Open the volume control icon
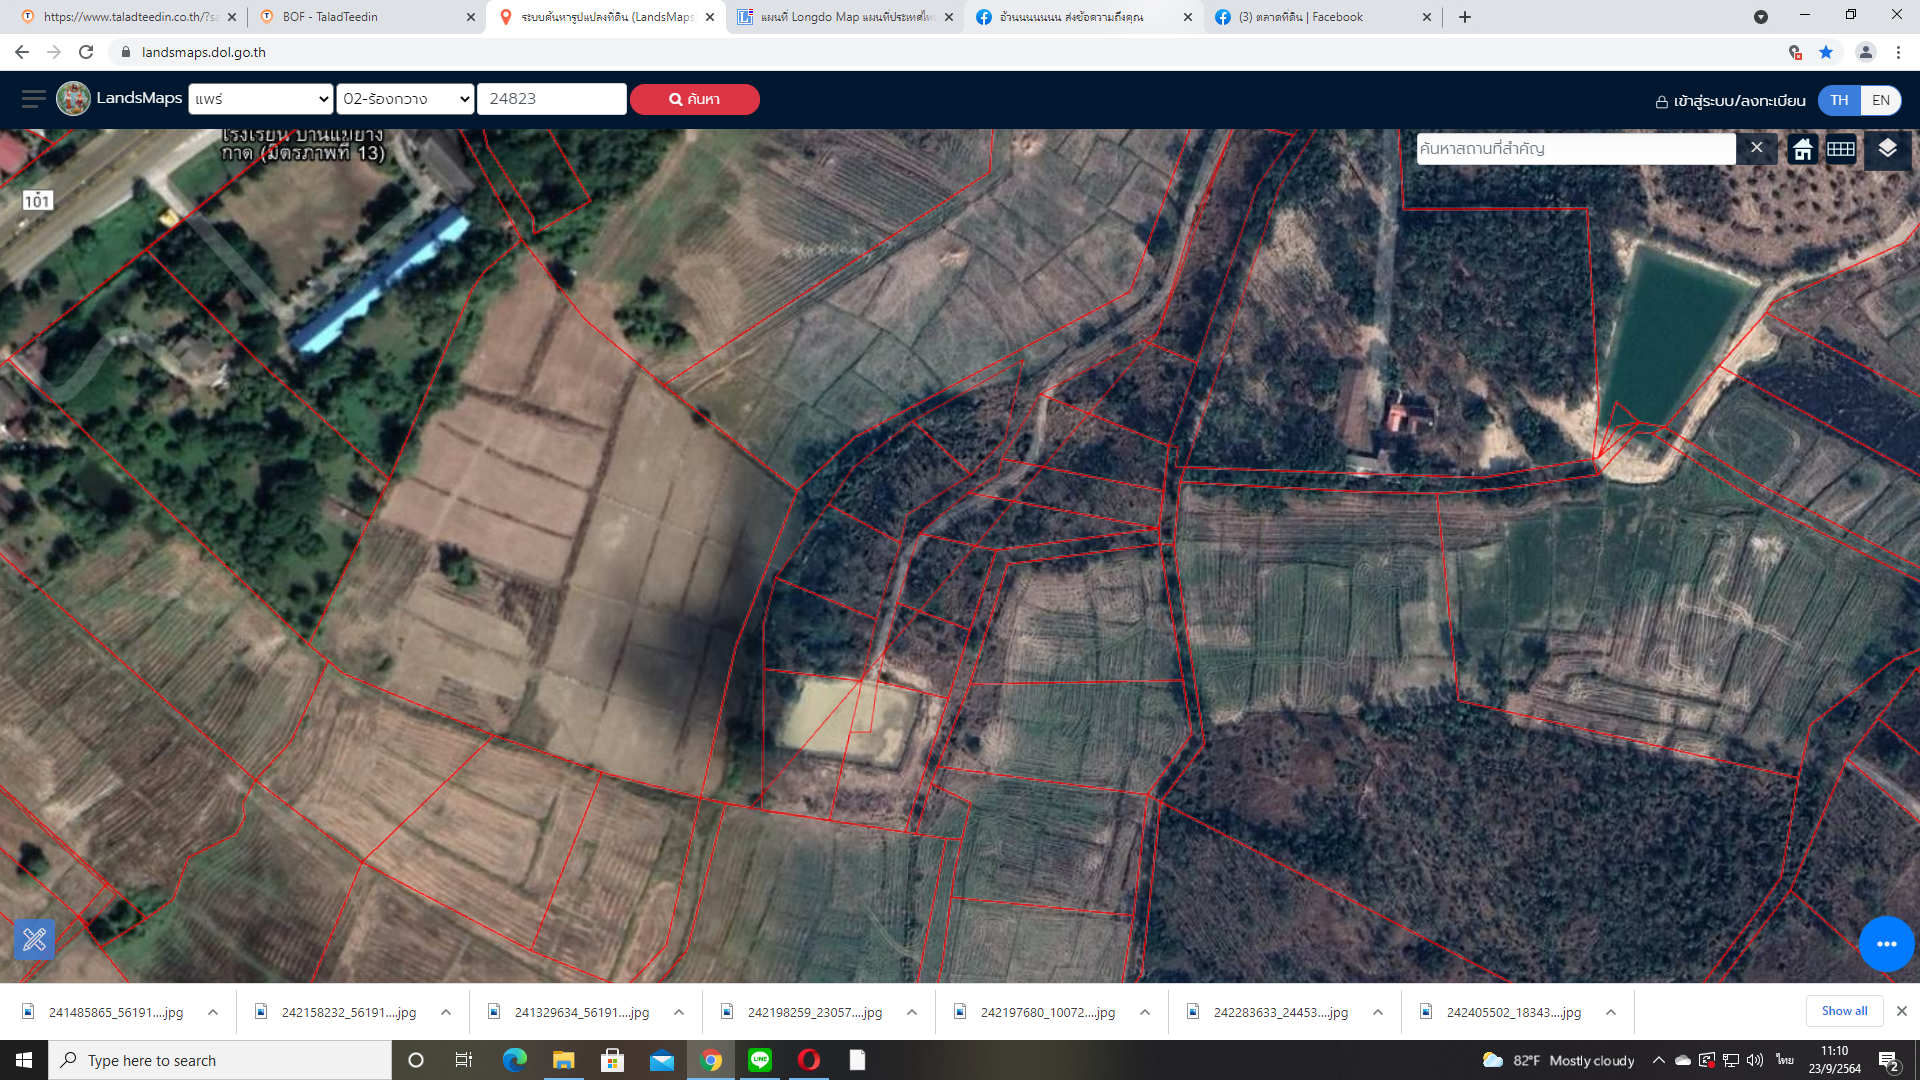Viewport: 1920px width, 1080px height. [x=1755, y=1060]
